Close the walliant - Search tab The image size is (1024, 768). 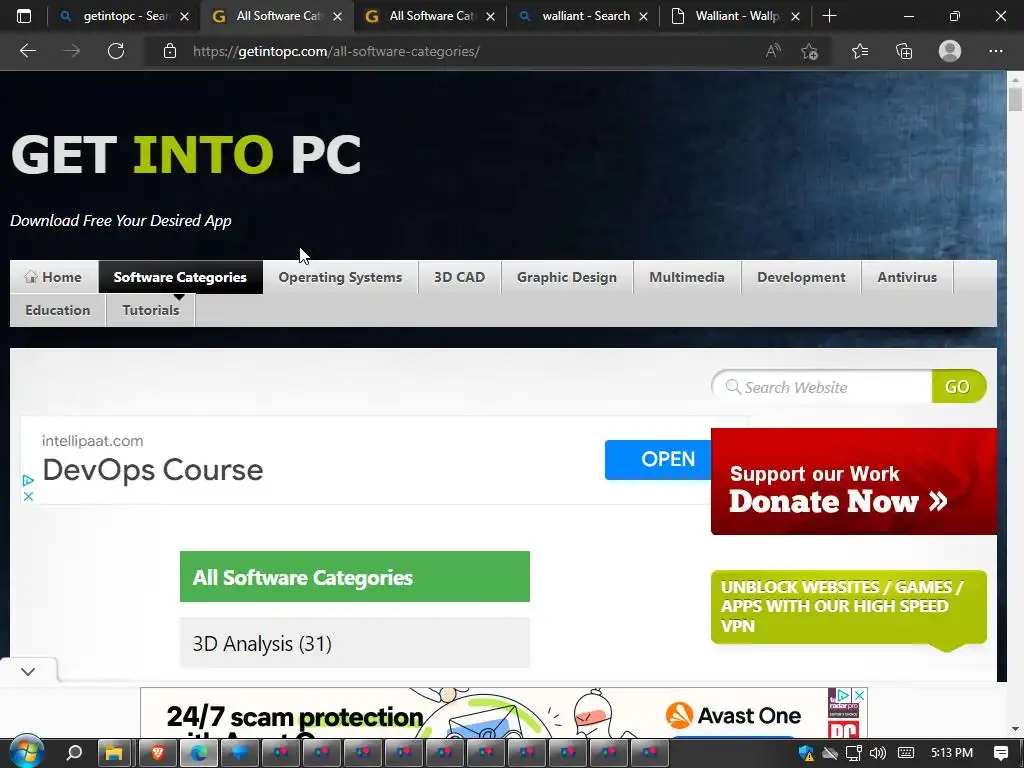tap(643, 16)
